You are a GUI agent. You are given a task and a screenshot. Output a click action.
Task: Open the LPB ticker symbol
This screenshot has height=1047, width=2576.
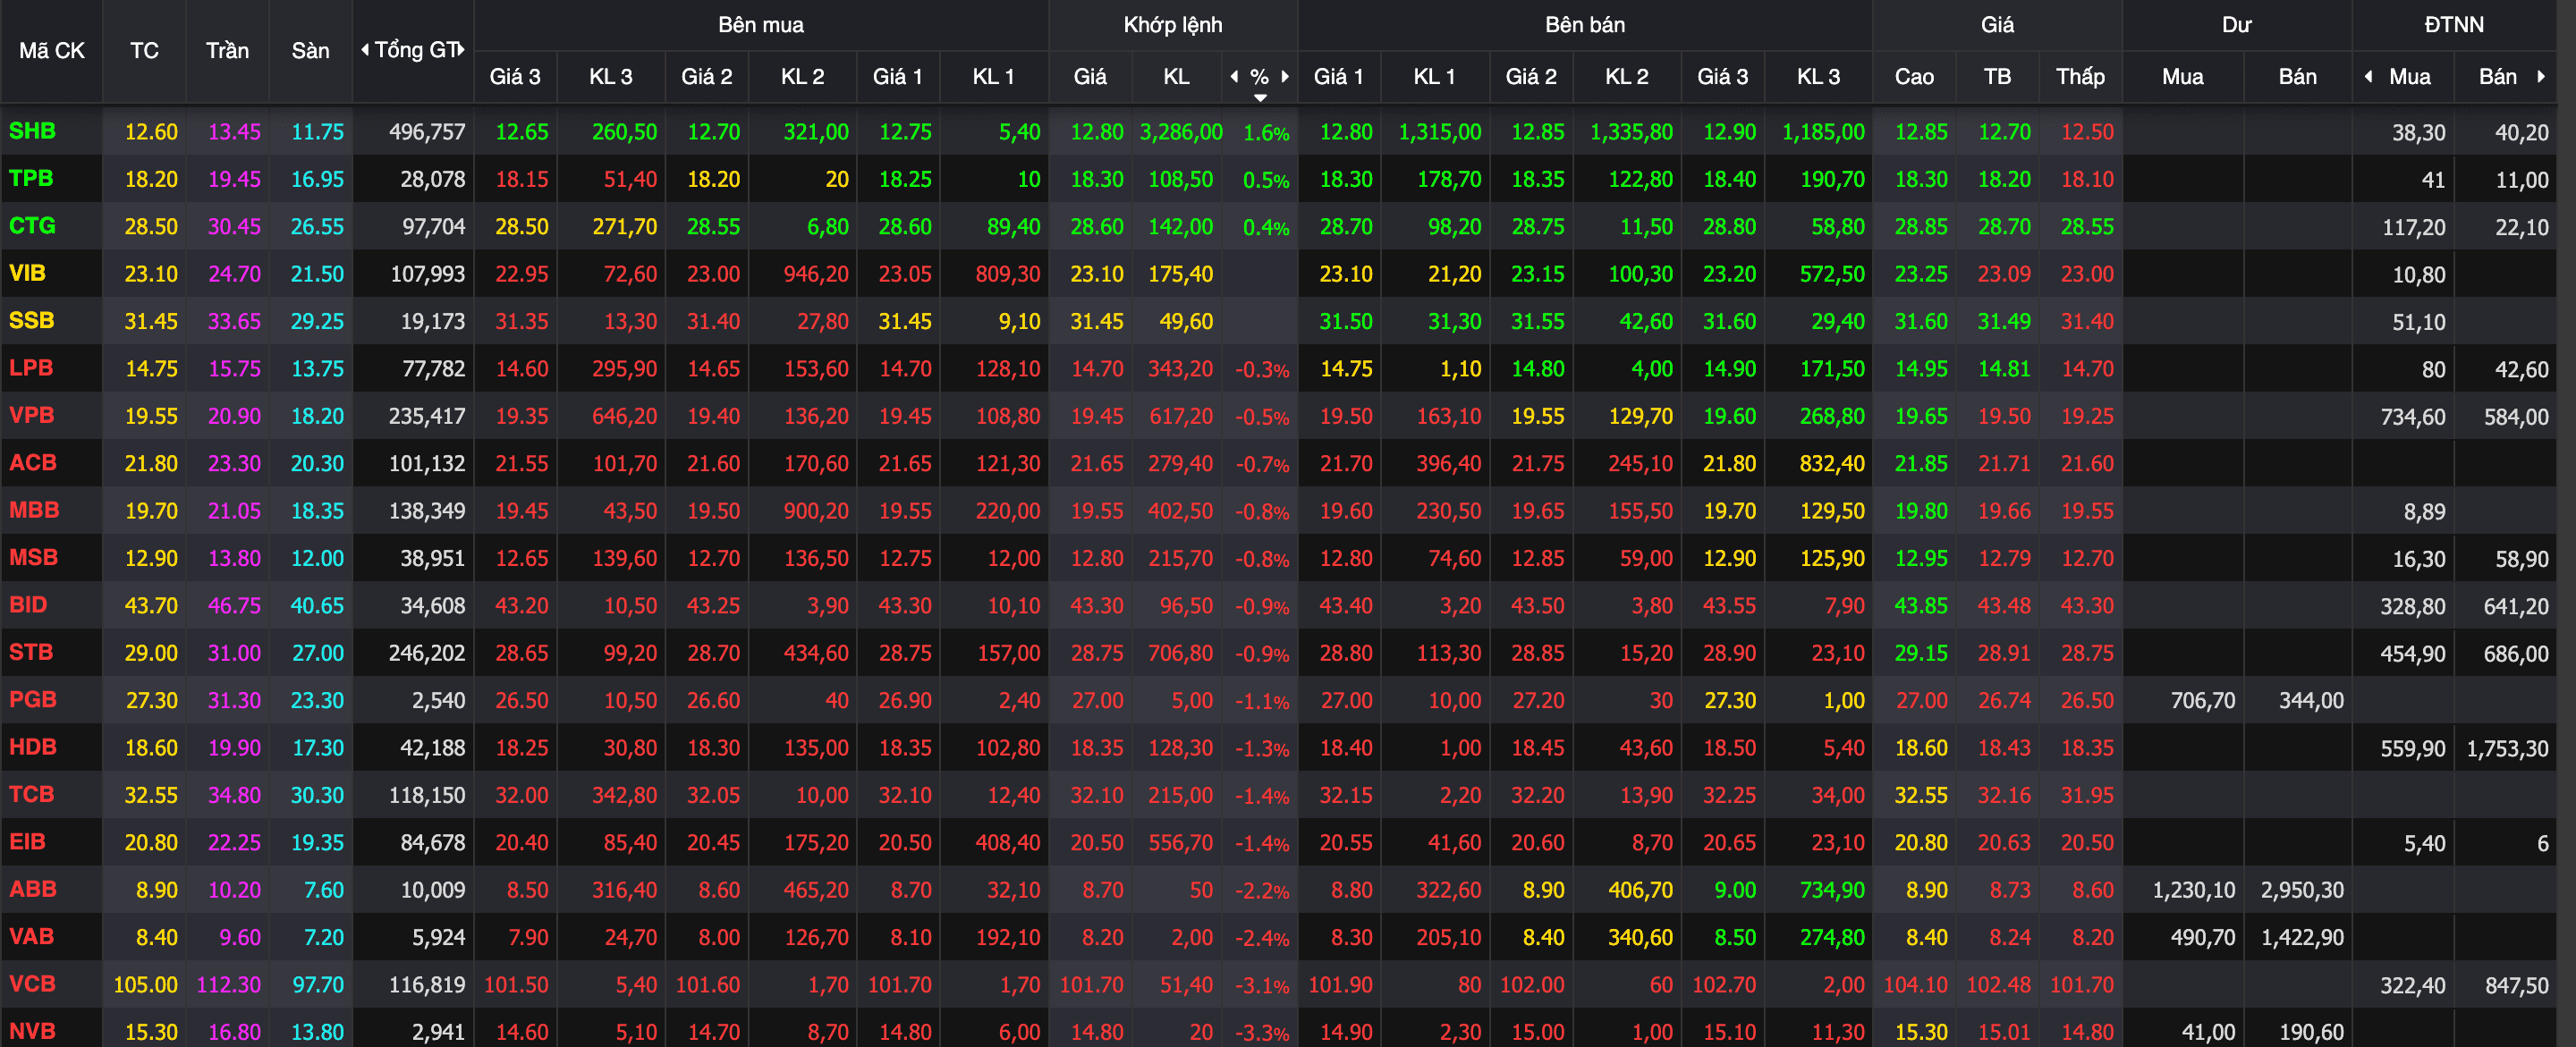point(31,368)
